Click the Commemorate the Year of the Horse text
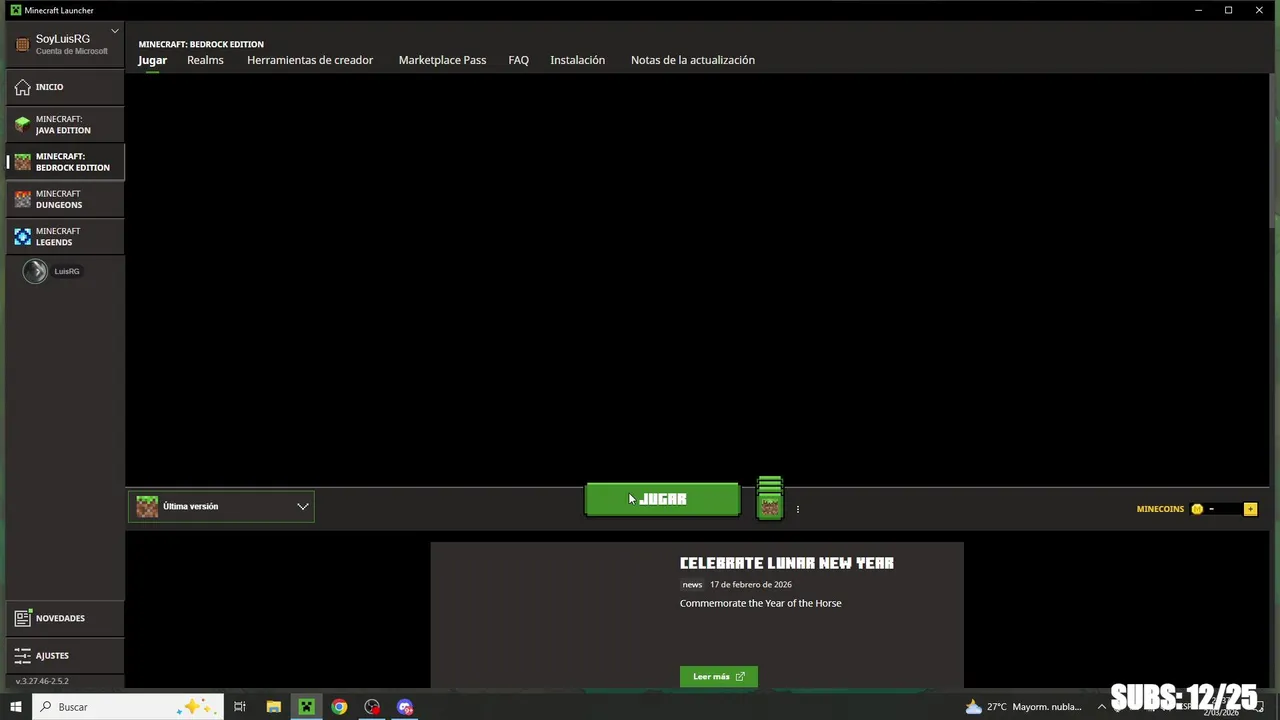 pos(761,603)
